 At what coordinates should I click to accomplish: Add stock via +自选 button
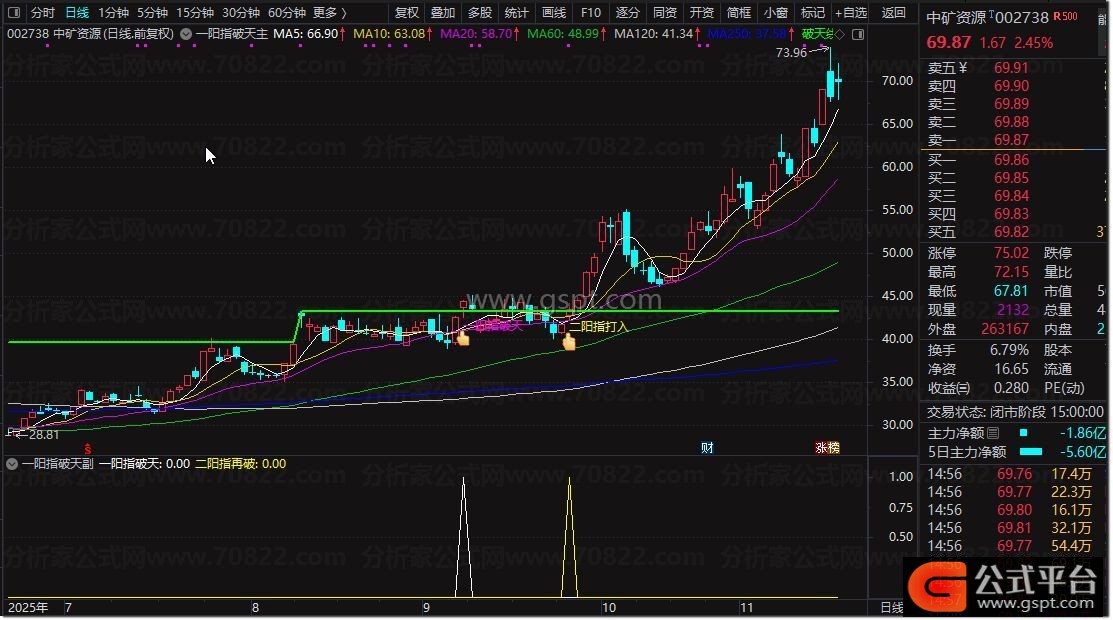(851, 13)
